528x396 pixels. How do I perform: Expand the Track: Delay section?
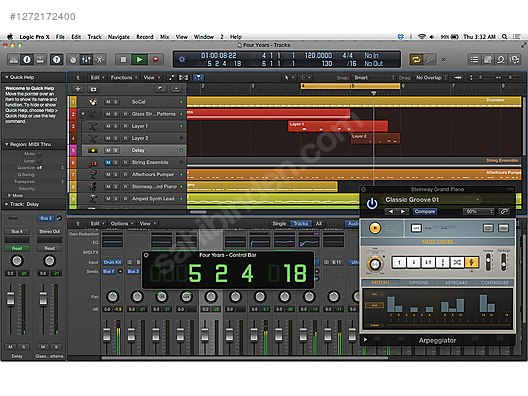point(6,204)
